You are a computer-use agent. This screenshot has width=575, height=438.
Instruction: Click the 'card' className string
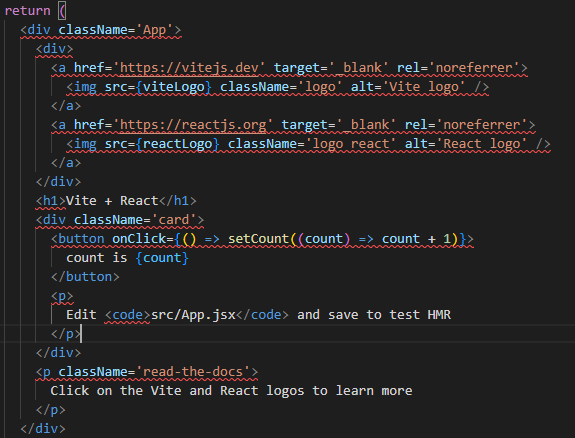tap(173, 220)
